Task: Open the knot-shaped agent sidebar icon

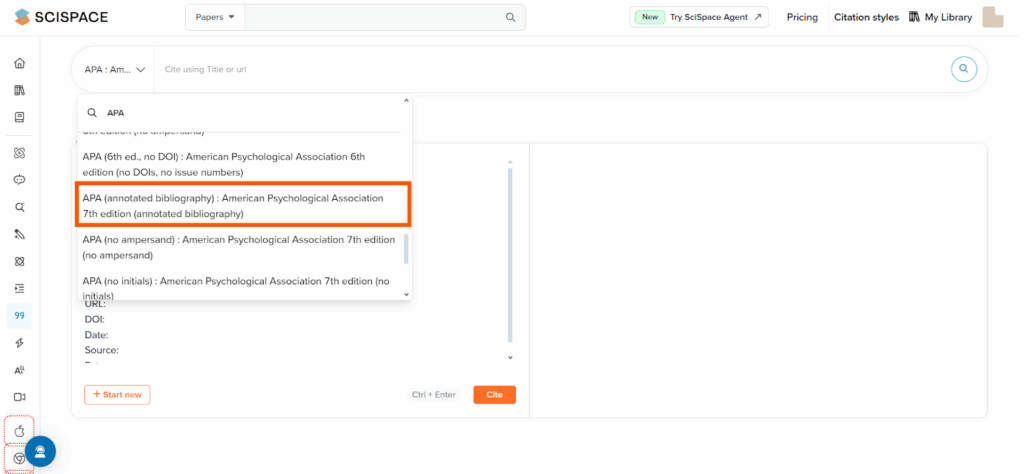Action: [20, 153]
